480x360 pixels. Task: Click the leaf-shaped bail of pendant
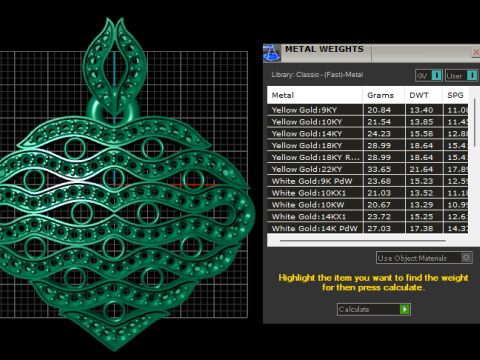[115, 67]
